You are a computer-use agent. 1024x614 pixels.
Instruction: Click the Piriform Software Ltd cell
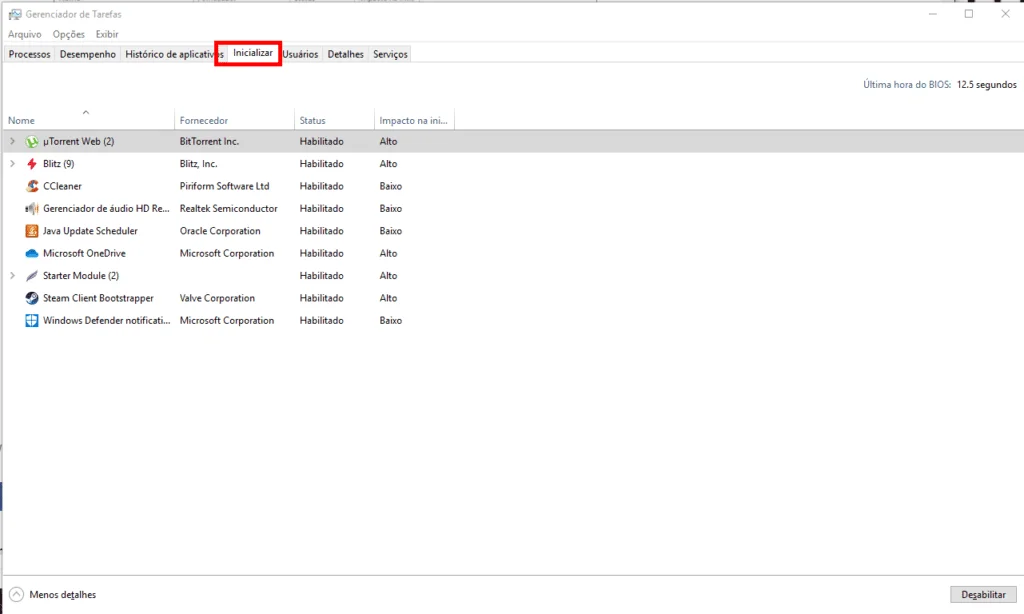pyautogui.click(x=225, y=186)
